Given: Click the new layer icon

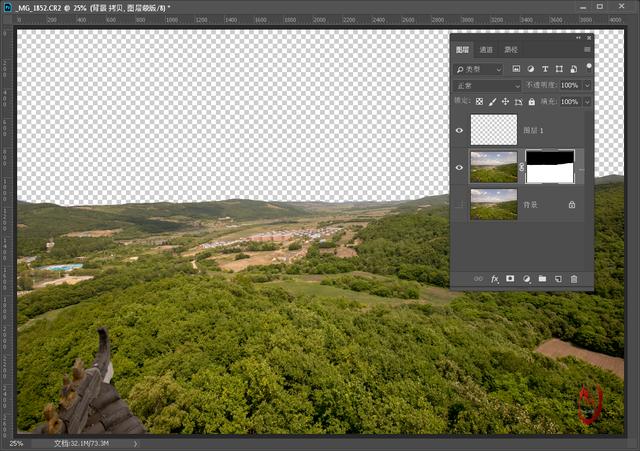Looking at the screenshot, I should pos(558,279).
